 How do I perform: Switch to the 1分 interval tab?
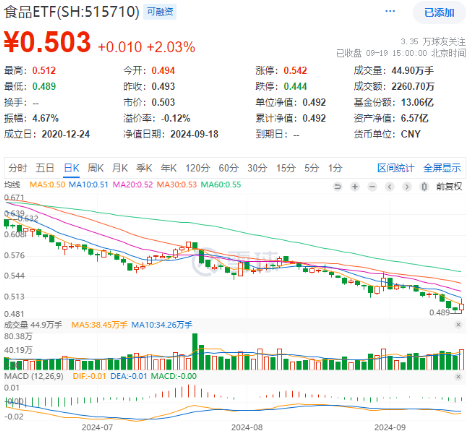click(335, 168)
